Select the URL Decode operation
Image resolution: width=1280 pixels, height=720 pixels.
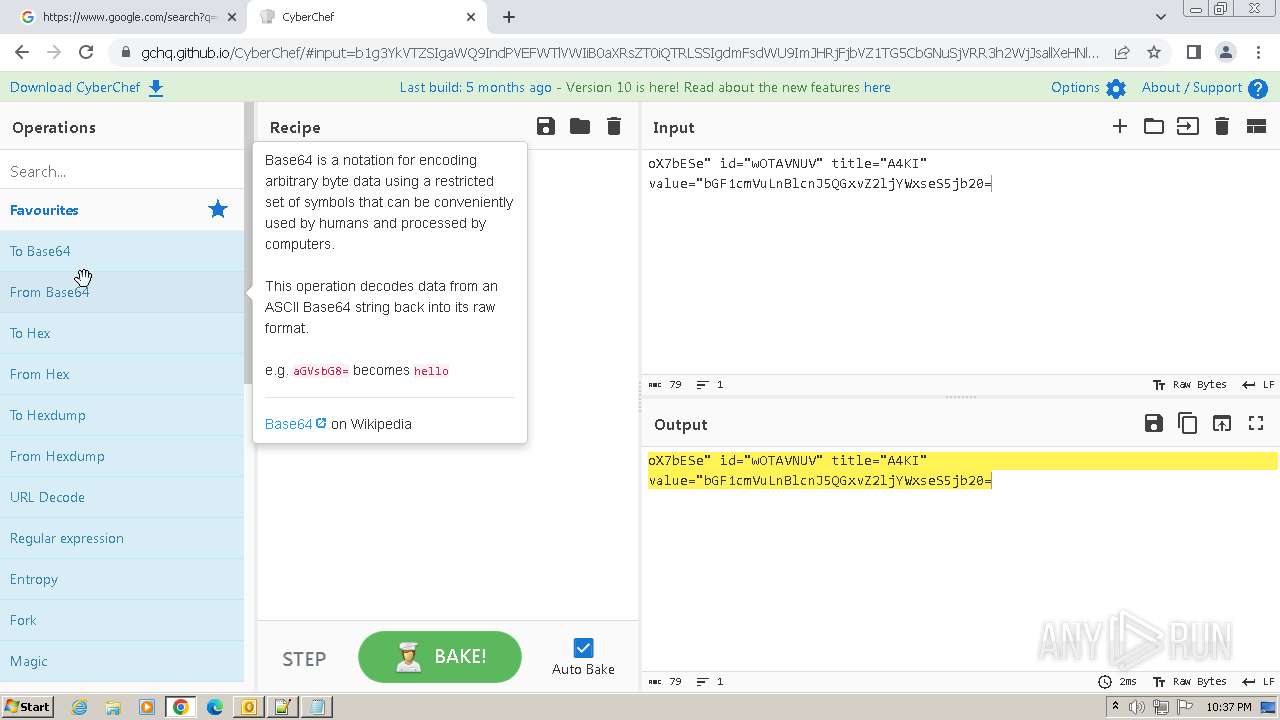(122, 497)
